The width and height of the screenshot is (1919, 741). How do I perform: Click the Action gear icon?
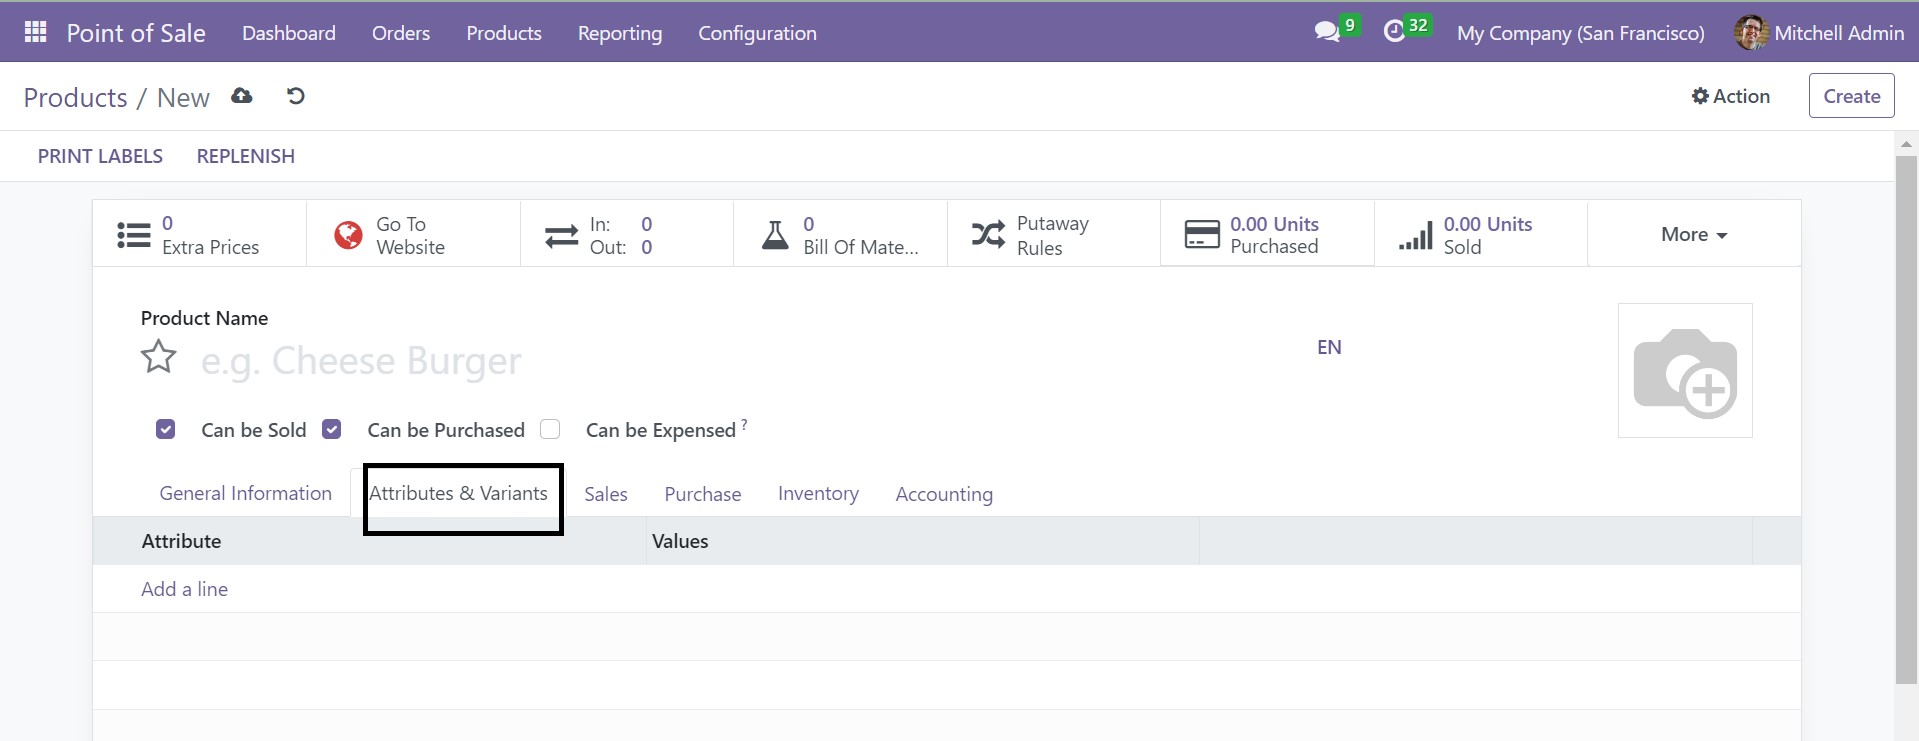[x=1700, y=96]
